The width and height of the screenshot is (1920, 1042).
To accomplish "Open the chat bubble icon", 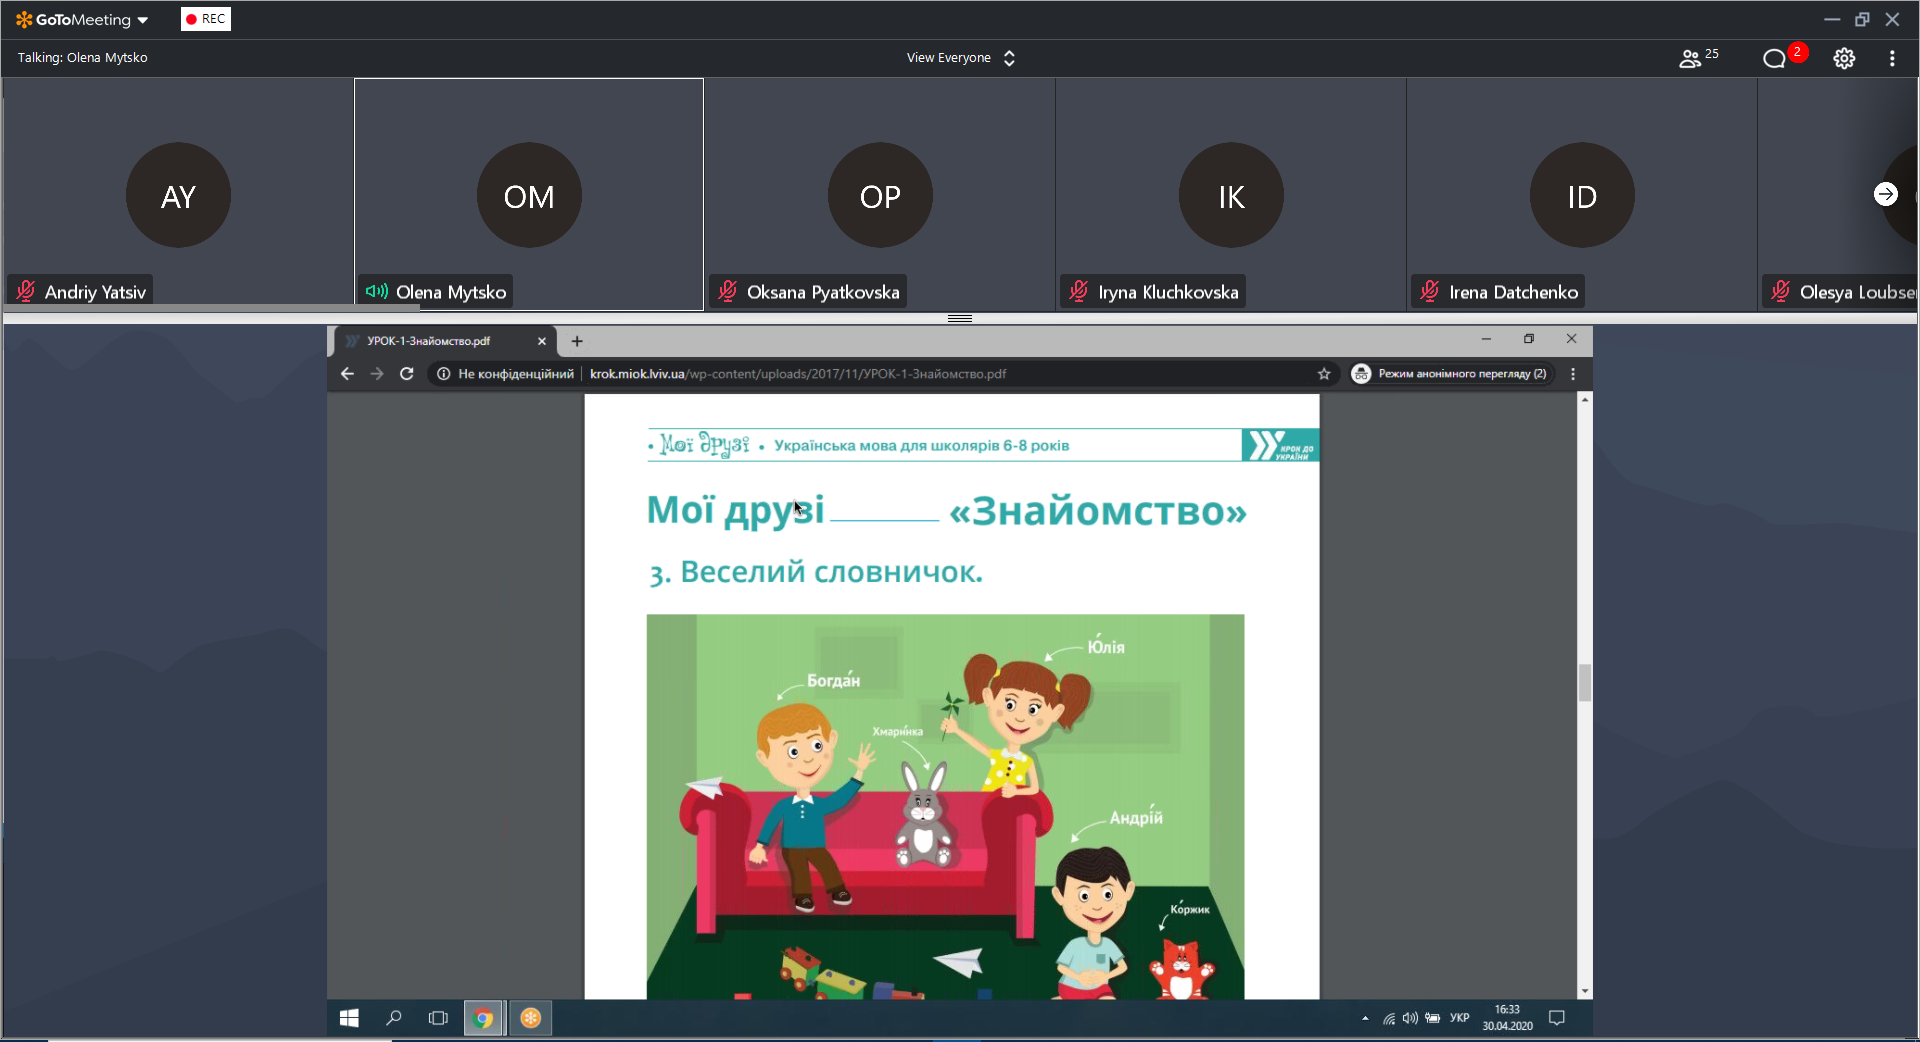I will tap(1774, 59).
